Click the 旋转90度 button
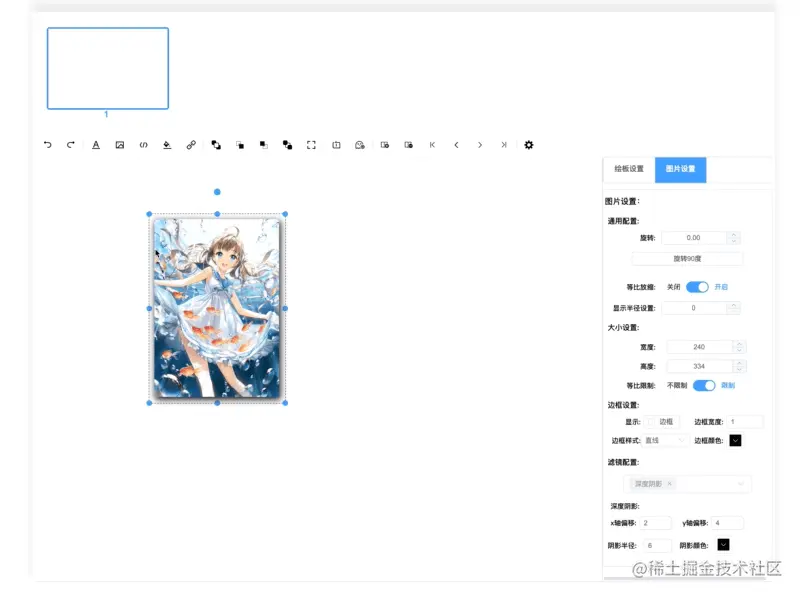This screenshot has height=595, width=800. [x=687, y=259]
